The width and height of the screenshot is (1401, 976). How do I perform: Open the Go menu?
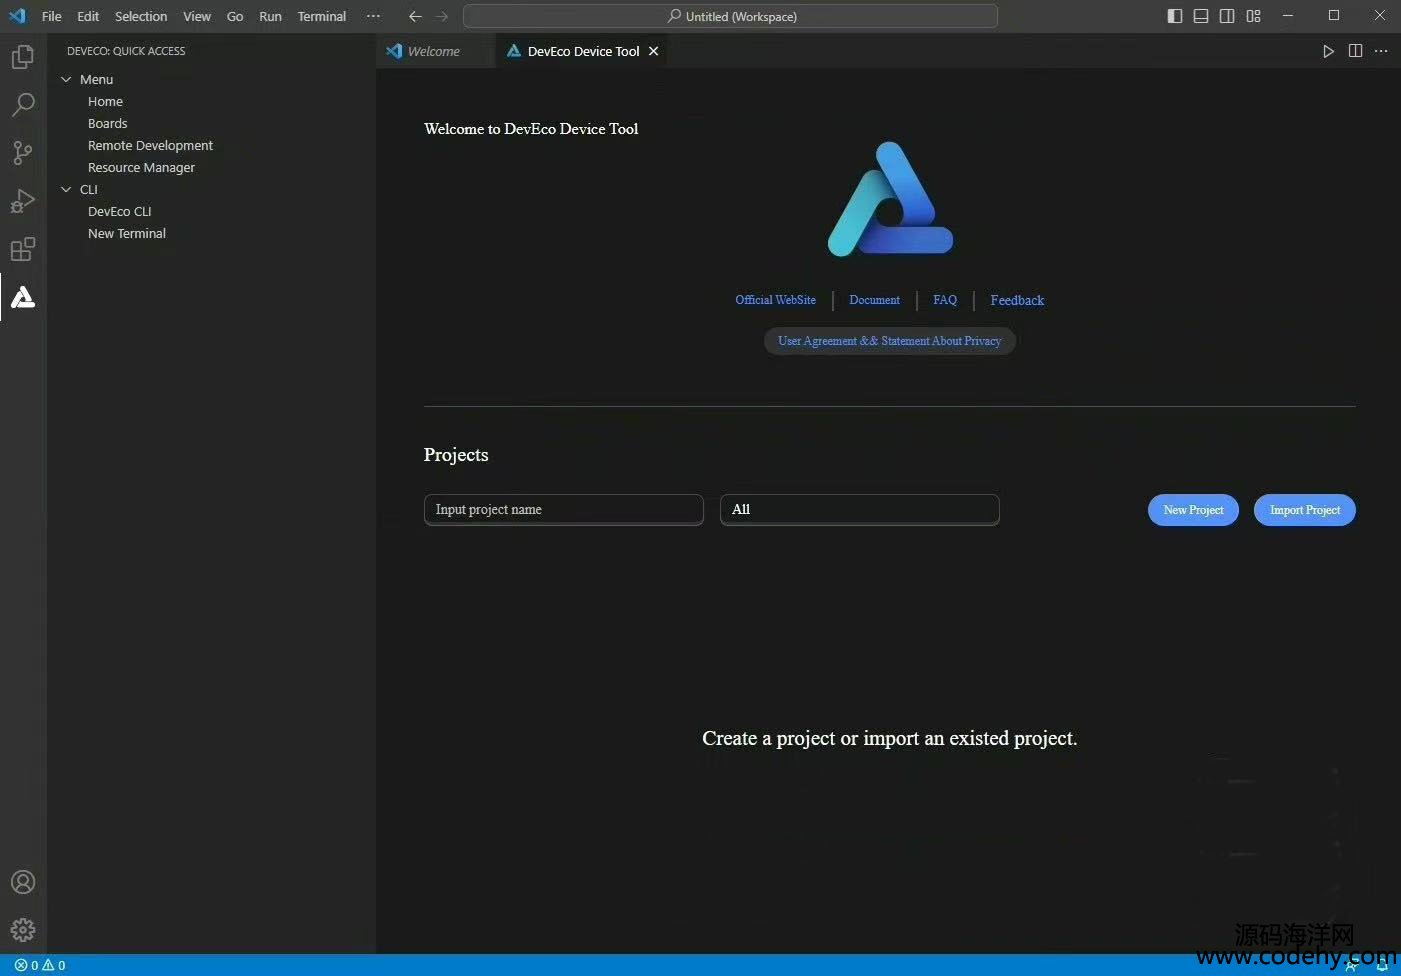[x=235, y=16]
